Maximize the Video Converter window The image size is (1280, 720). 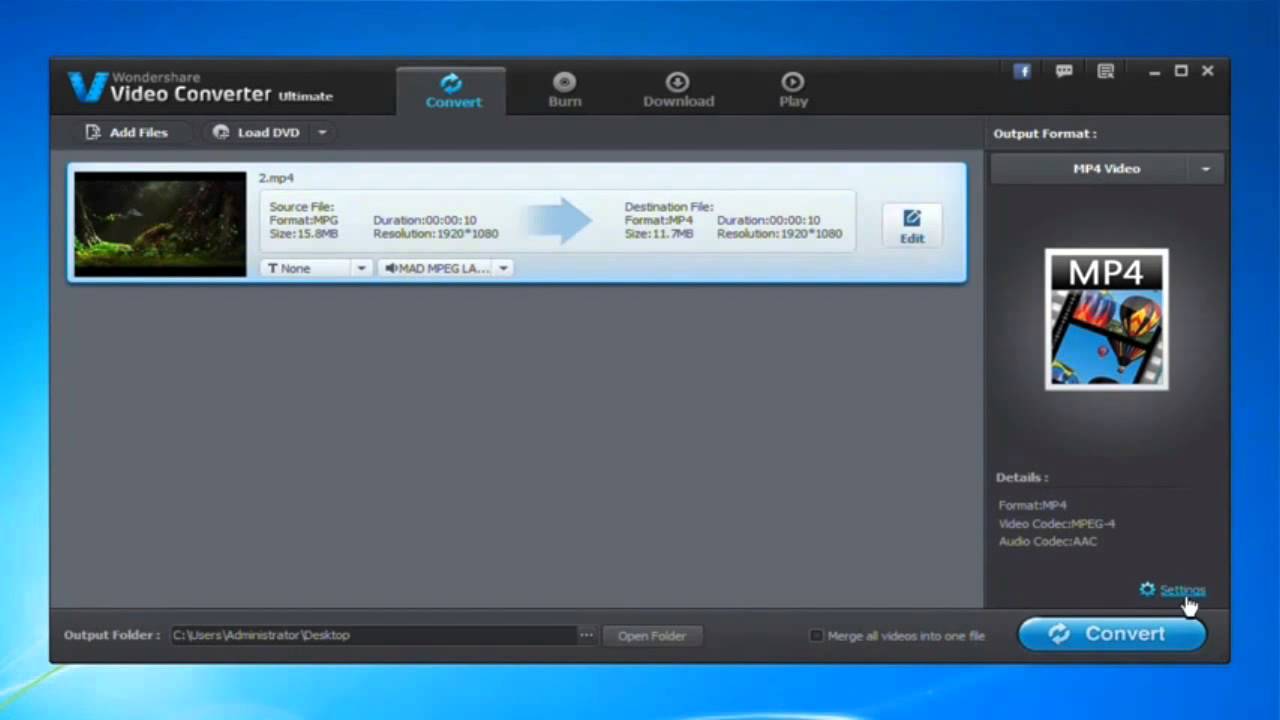point(1181,71)
